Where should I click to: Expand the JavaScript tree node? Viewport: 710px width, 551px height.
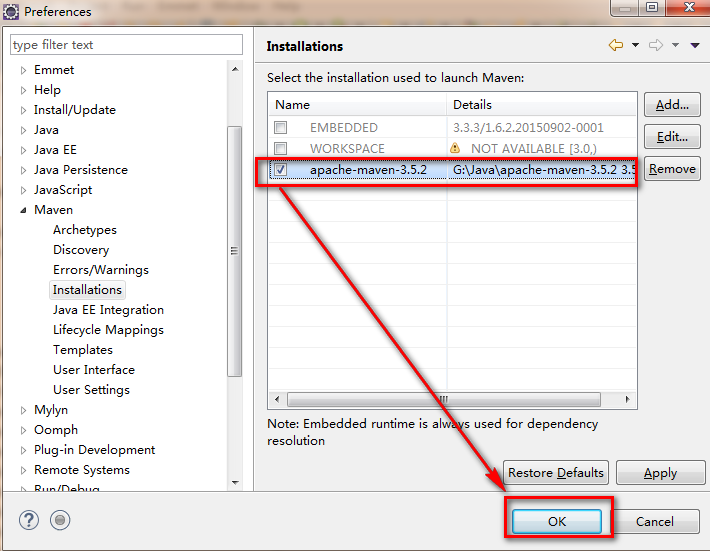pyautogui.click(x=24, y=190)
